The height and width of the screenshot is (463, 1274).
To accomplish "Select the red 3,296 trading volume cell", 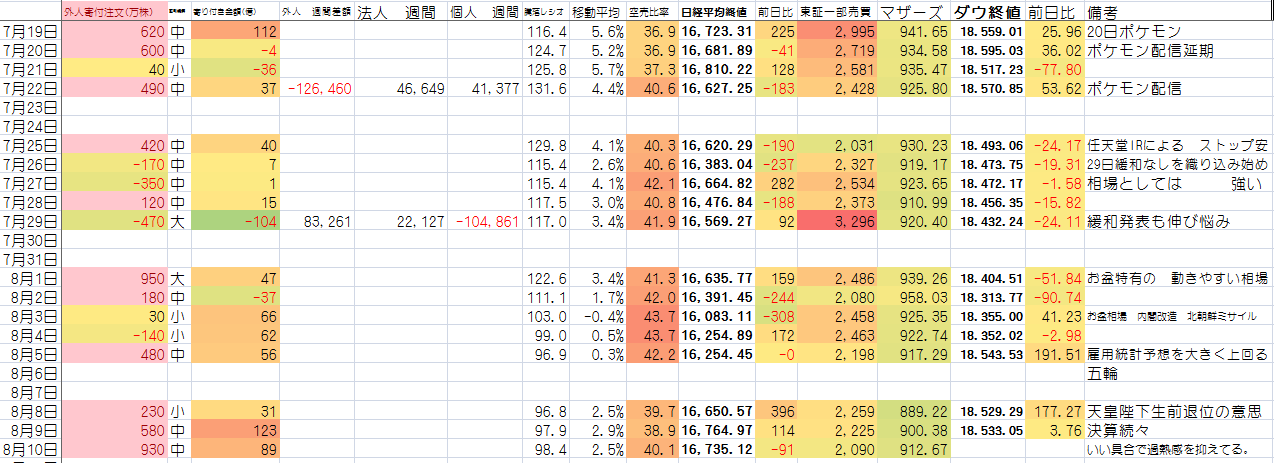I will pos(837,221).
